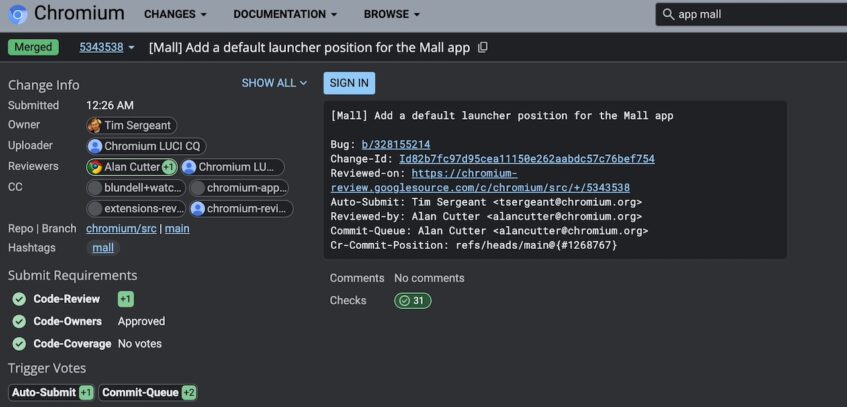
Task: Click the Cr-Commit-Position line in commit message
Action: [x=474, y=245]
